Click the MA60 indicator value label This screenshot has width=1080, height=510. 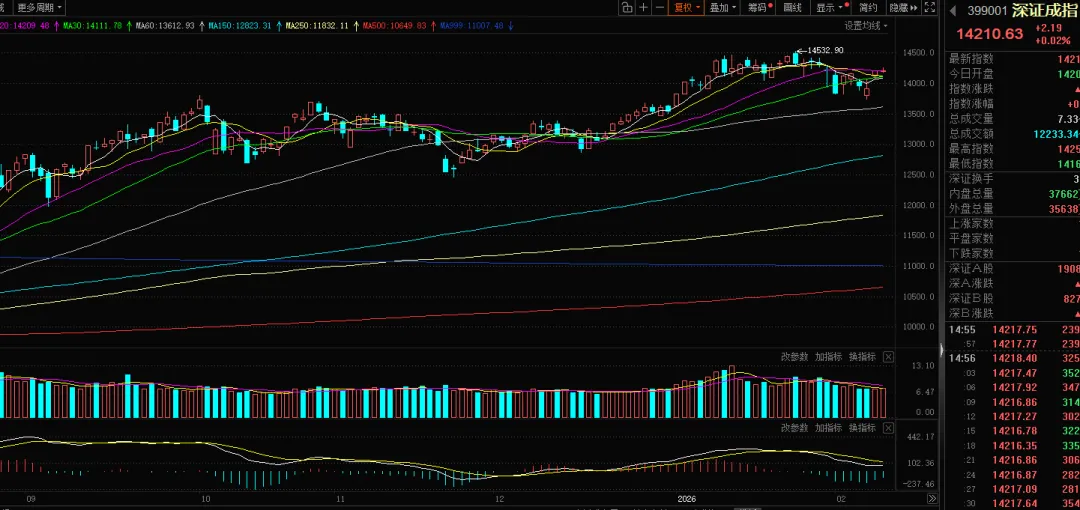pos(165,26)
